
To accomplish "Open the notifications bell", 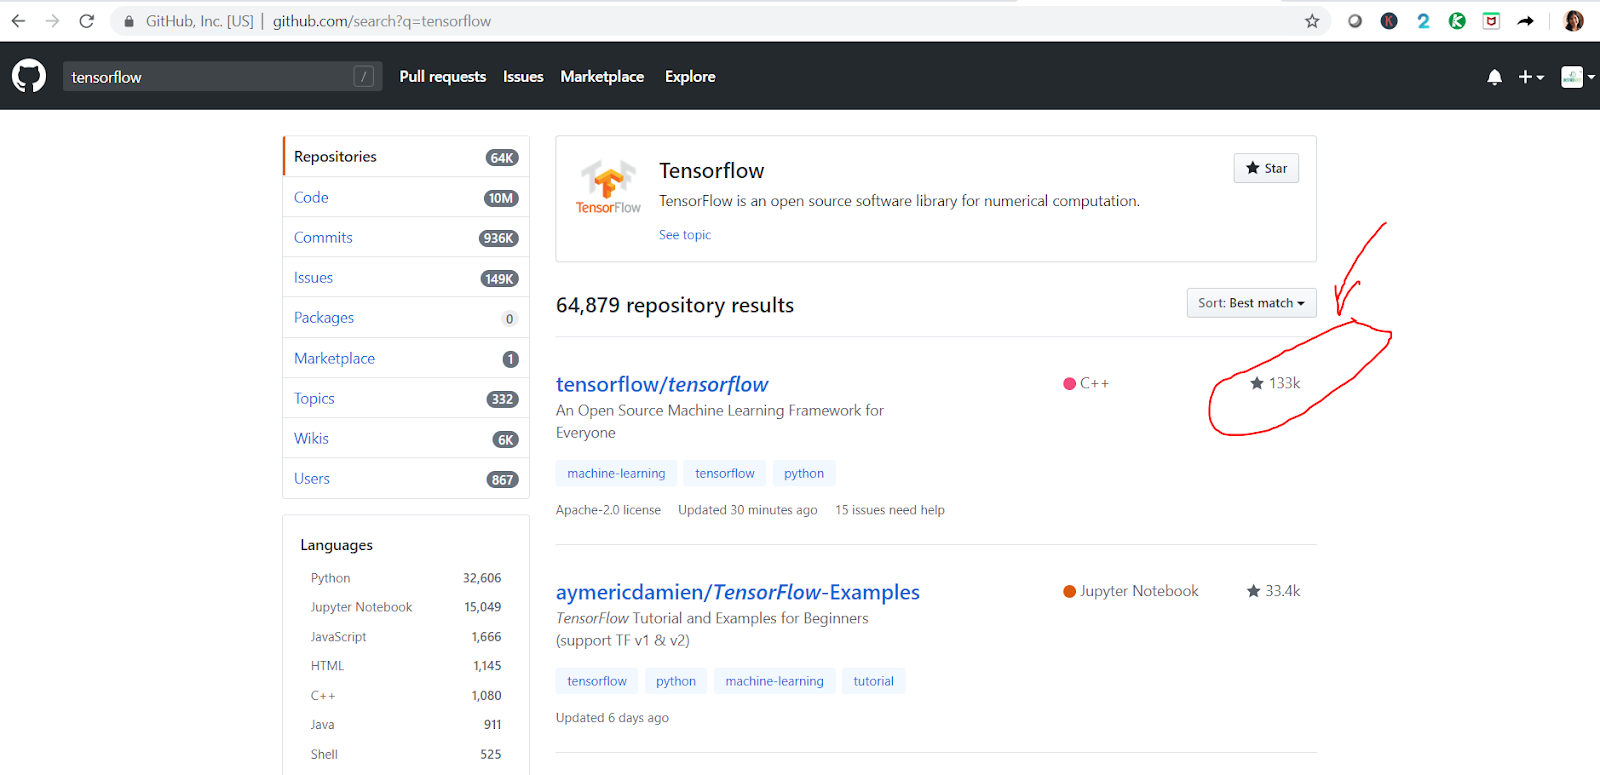I will pos(1494,77).
